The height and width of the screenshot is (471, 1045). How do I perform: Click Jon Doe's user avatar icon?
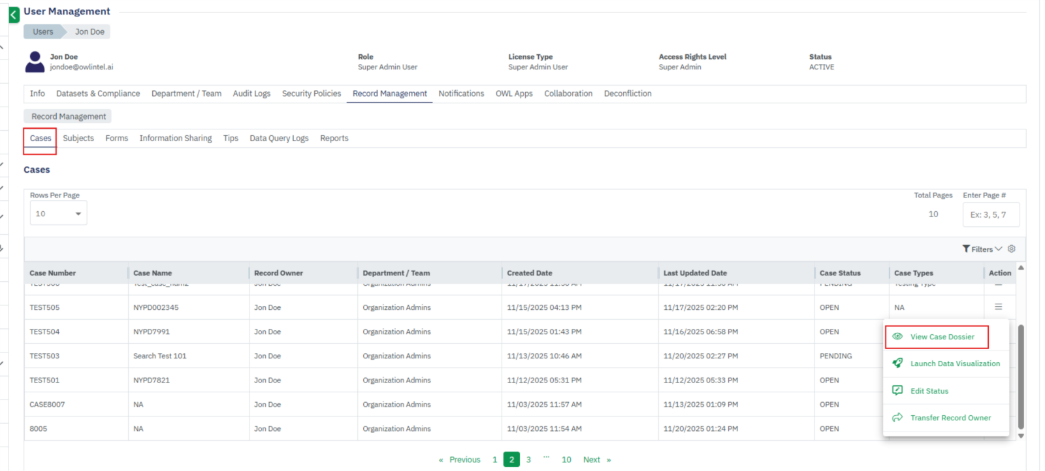[x=36, y=62]
